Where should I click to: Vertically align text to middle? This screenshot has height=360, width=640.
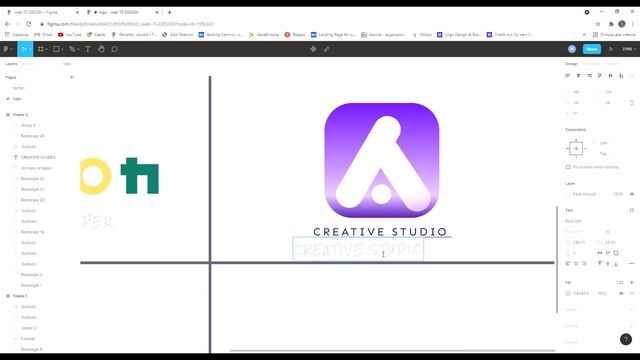(608, 264)
